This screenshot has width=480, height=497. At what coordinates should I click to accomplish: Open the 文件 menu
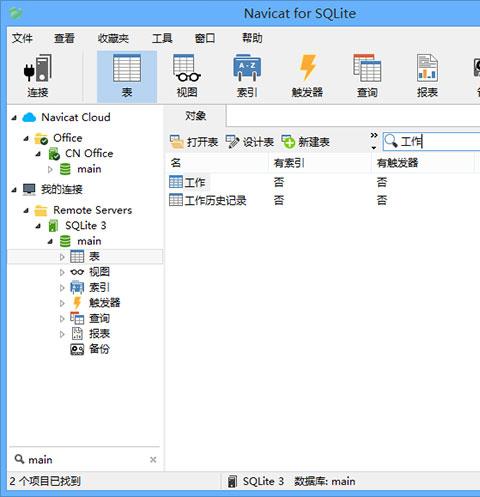pos(22,38)
